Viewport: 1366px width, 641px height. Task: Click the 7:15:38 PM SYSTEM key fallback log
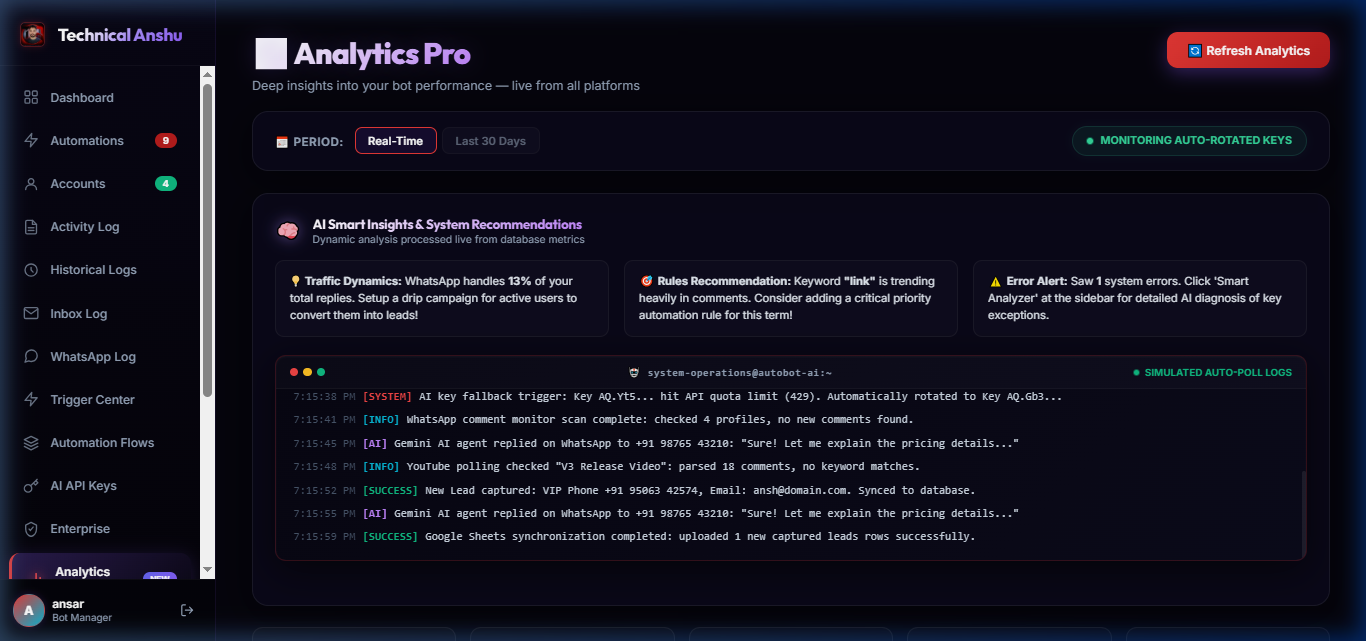(678, 397)
